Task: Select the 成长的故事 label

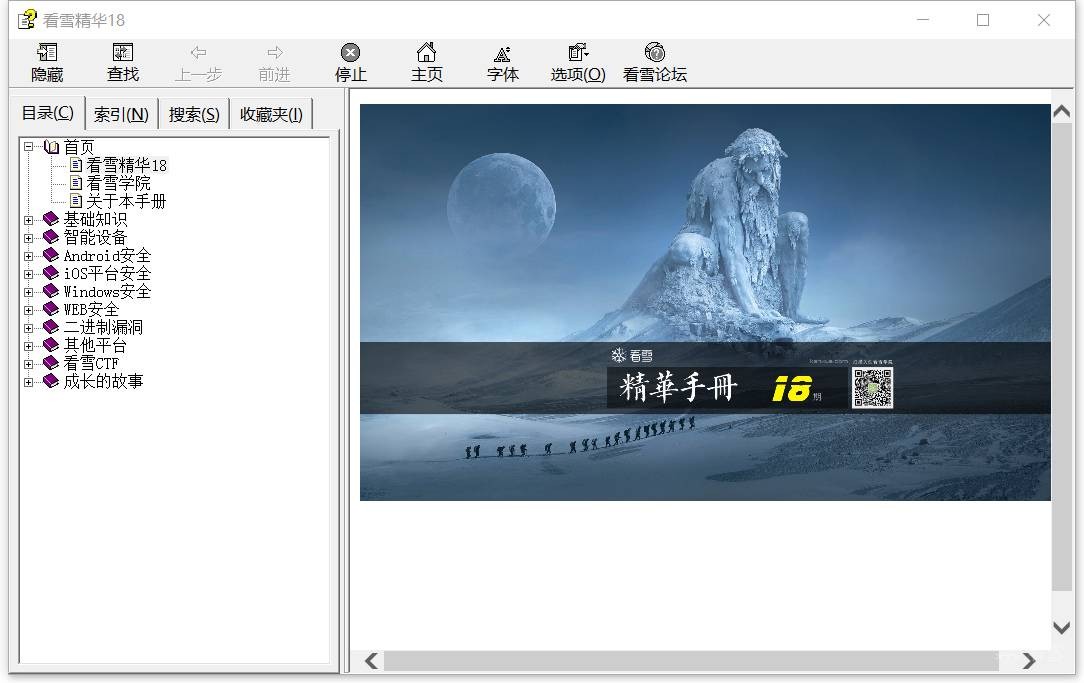Action: tap(103, 381)
